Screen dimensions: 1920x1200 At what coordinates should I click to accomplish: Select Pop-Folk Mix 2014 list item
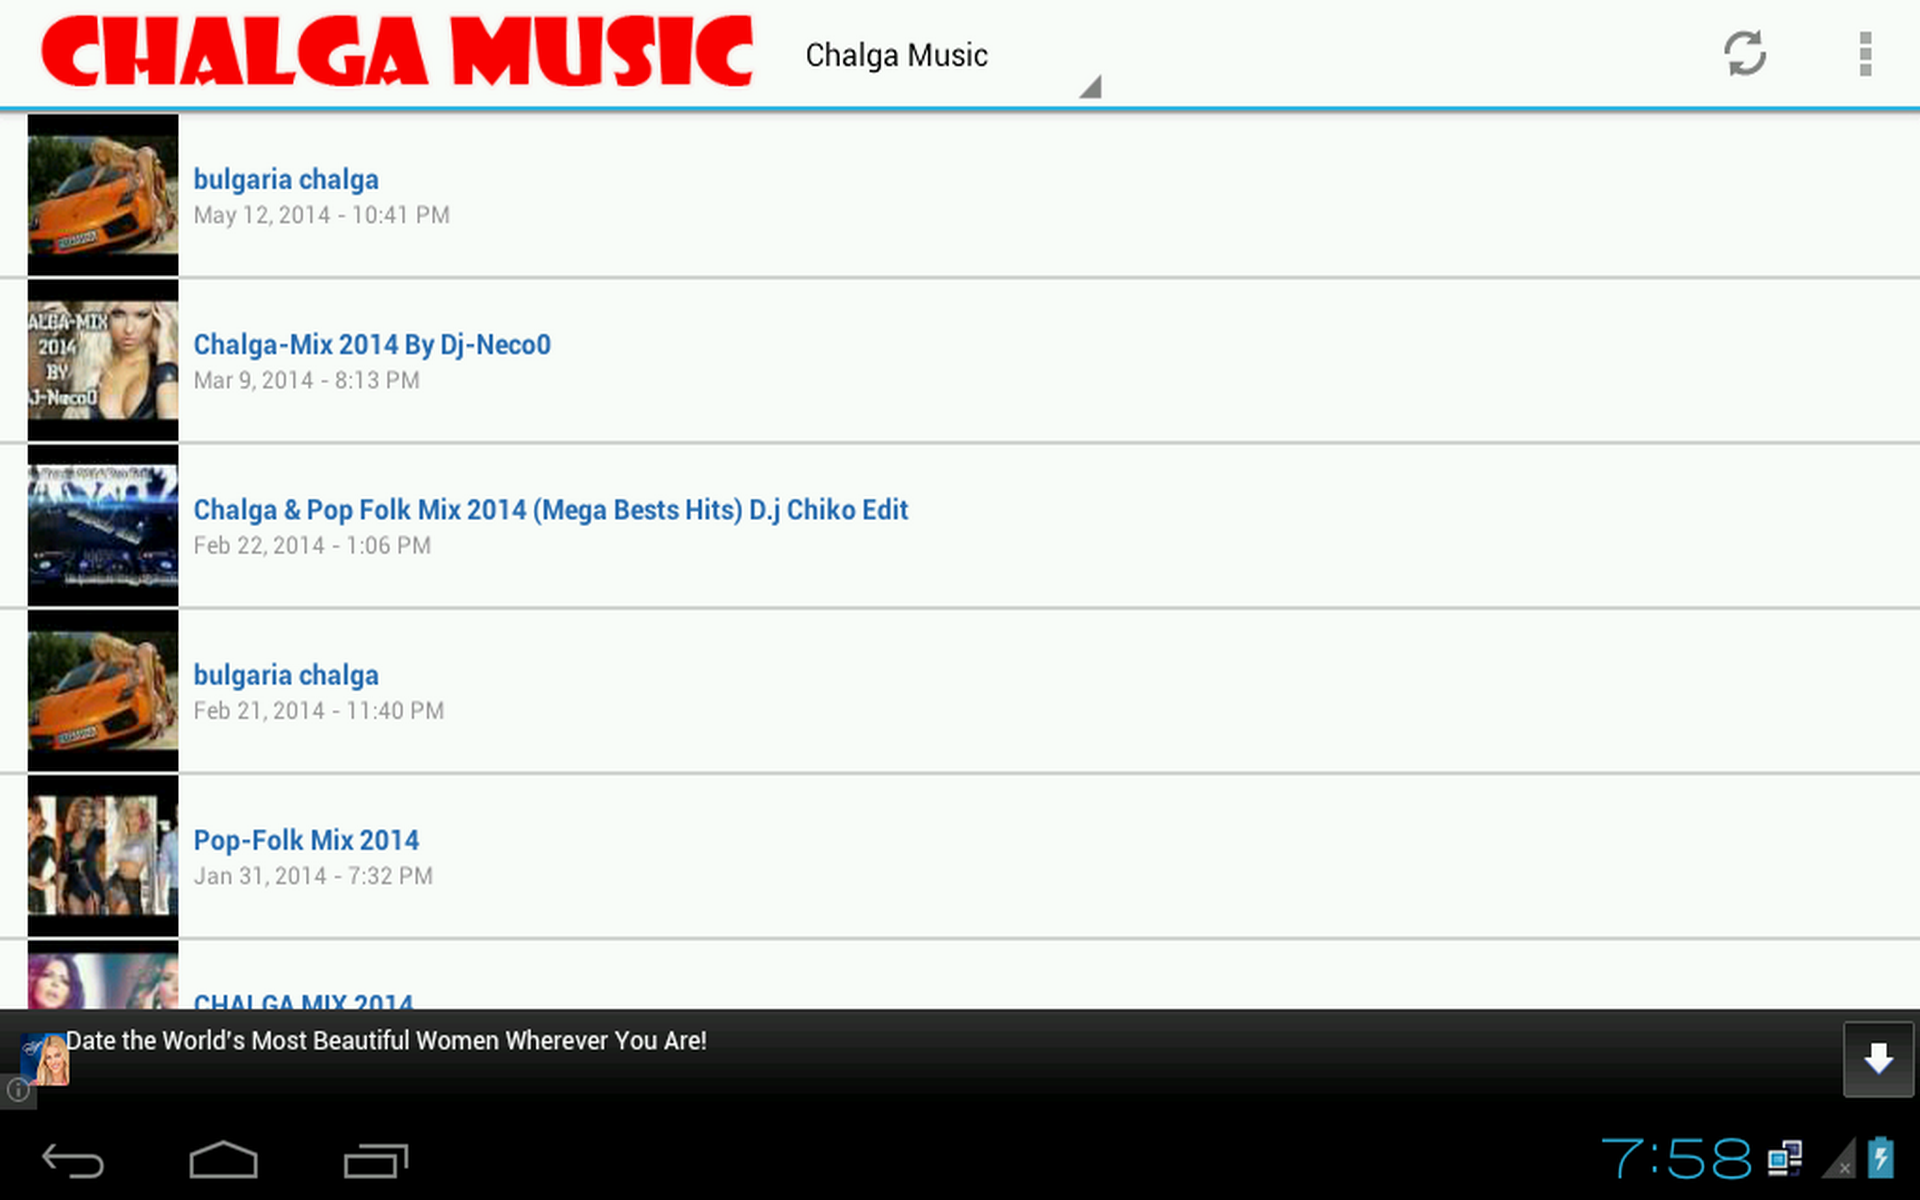coord(306,841)
